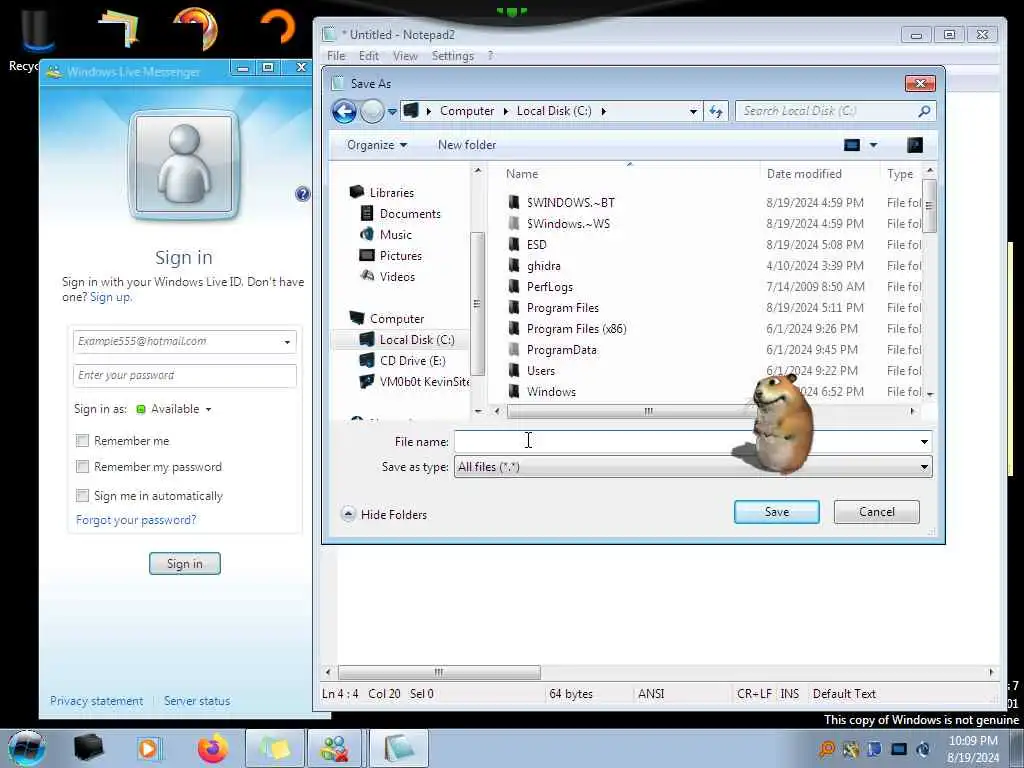The width and height of the screenshot is (1024, 768).
Task: Click the Notepad2 taskbar icon
Action: tap(399, 748)
